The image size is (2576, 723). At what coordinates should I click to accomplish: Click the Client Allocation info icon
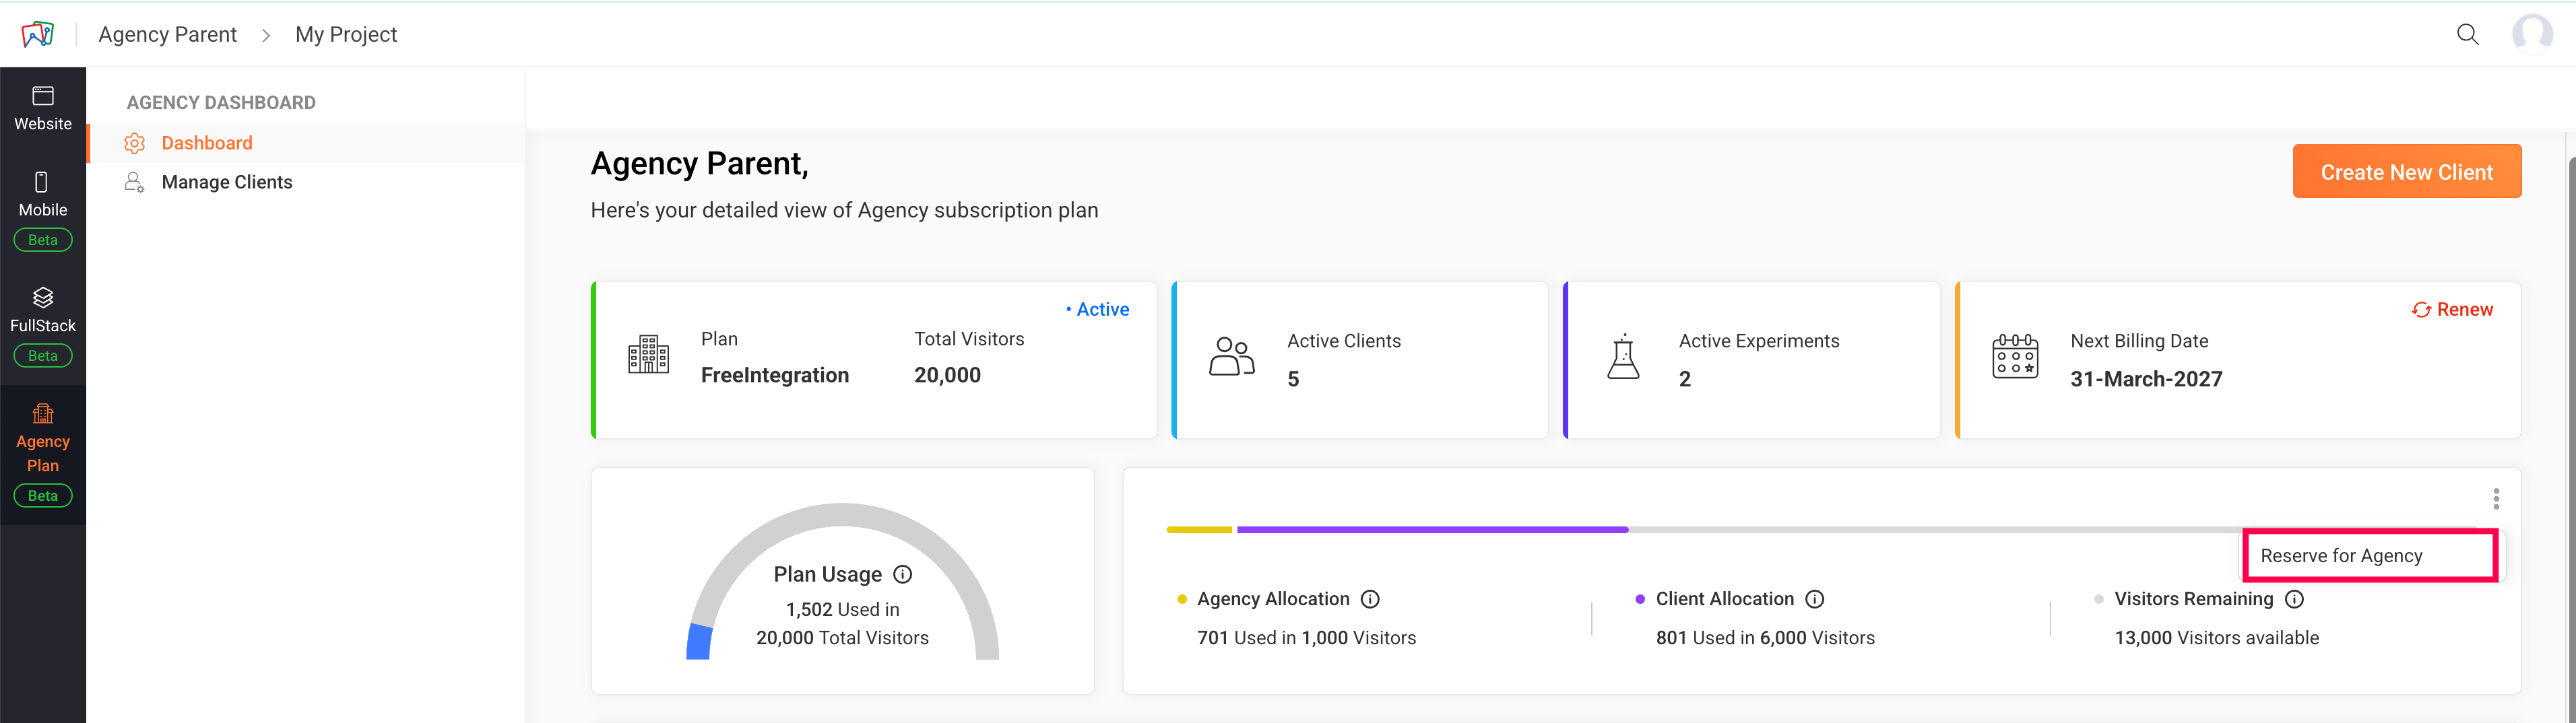click(1814, 599)
